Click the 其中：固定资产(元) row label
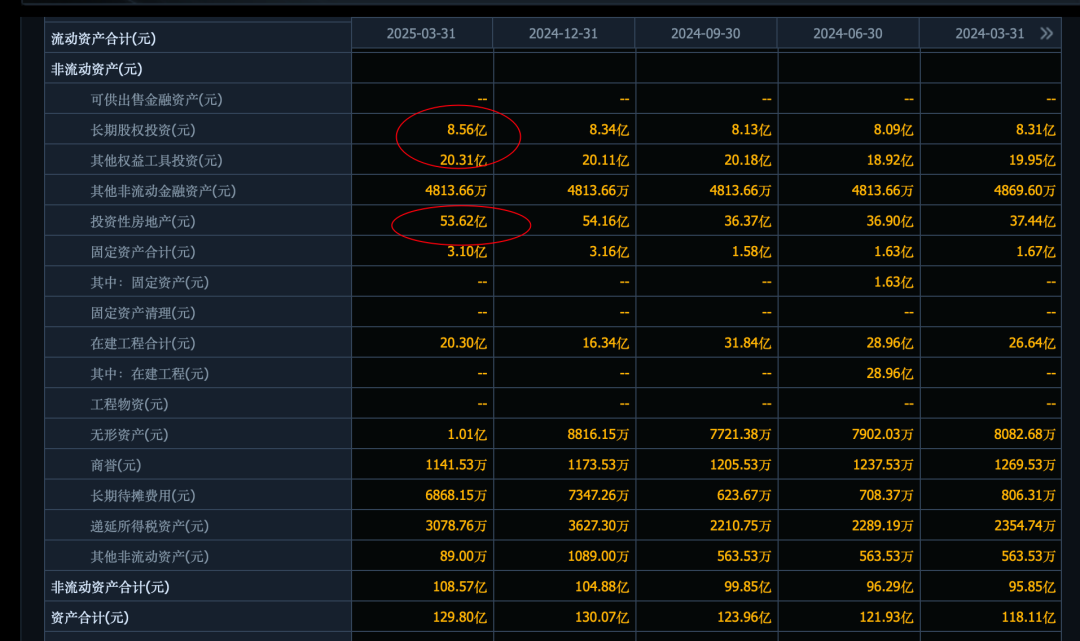 [x=149, y=282]
